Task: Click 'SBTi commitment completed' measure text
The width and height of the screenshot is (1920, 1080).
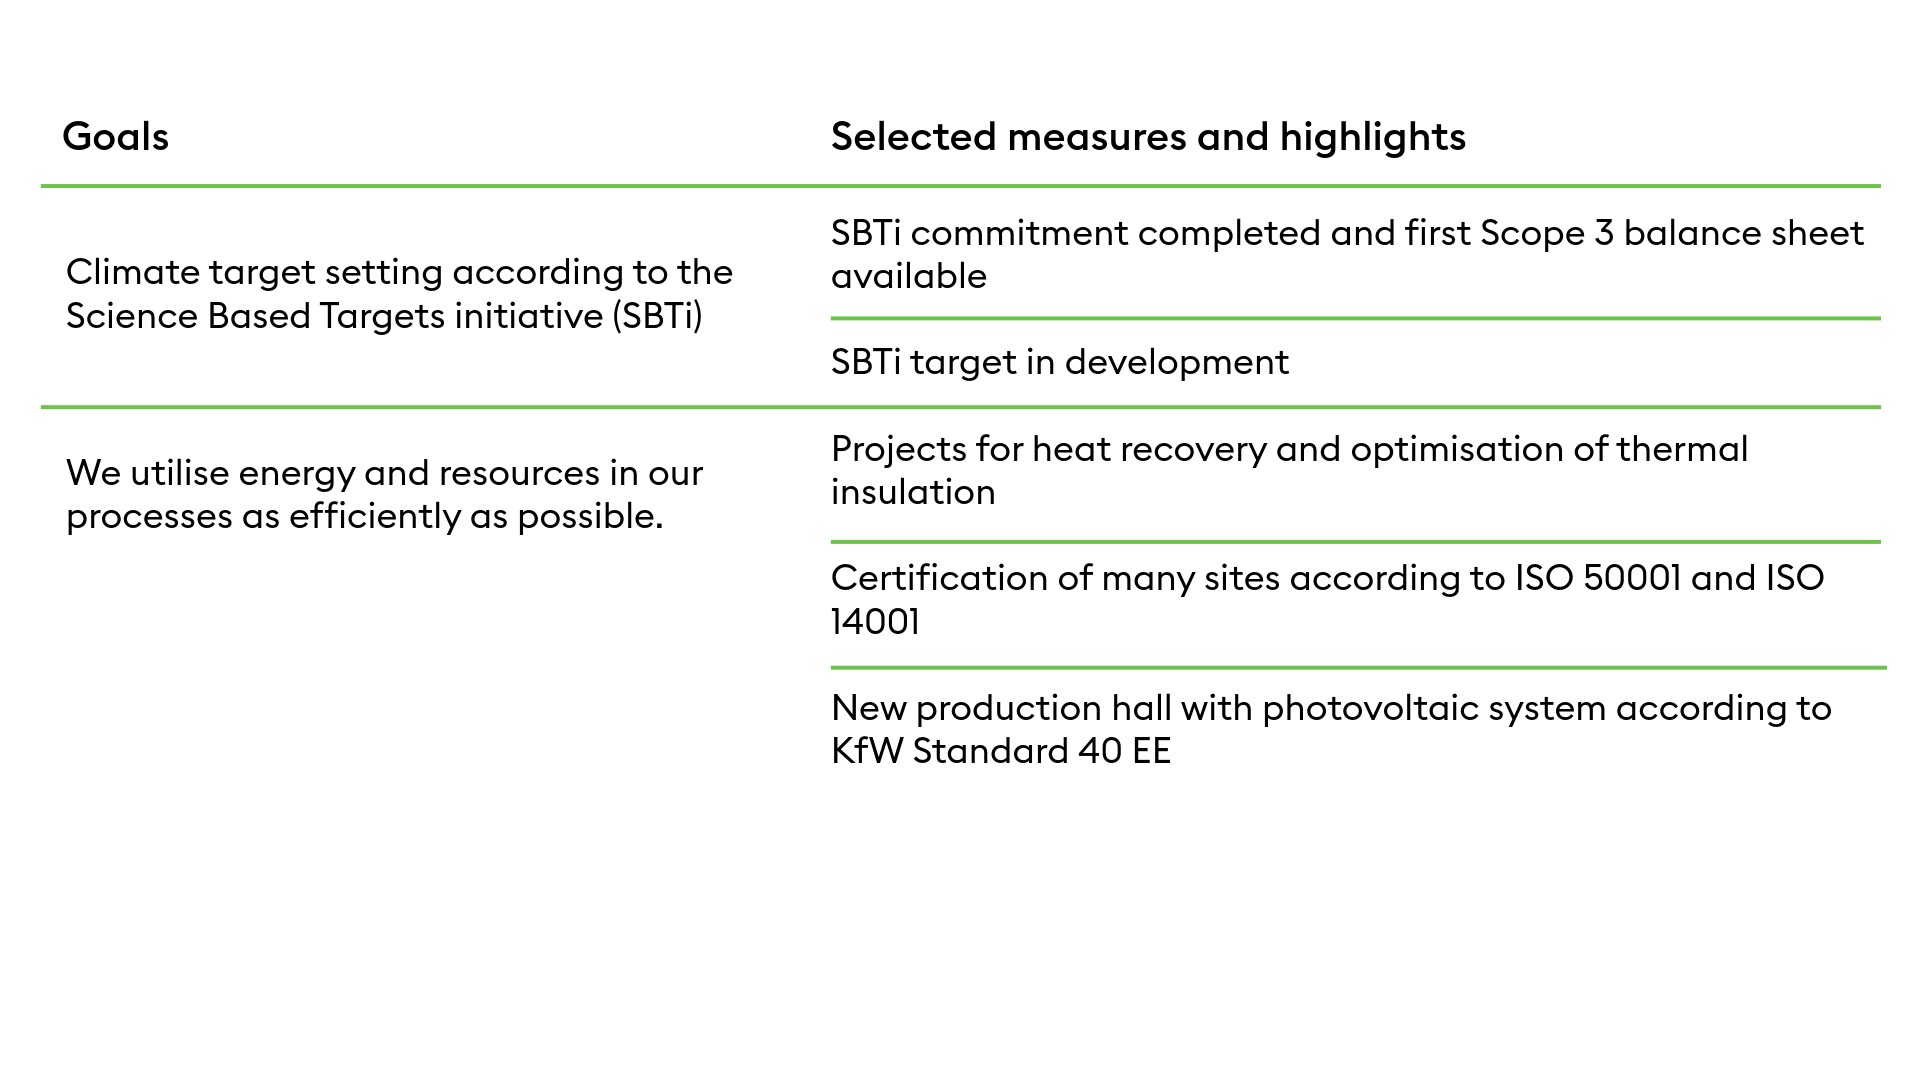Action: (x=1346, y=233)
